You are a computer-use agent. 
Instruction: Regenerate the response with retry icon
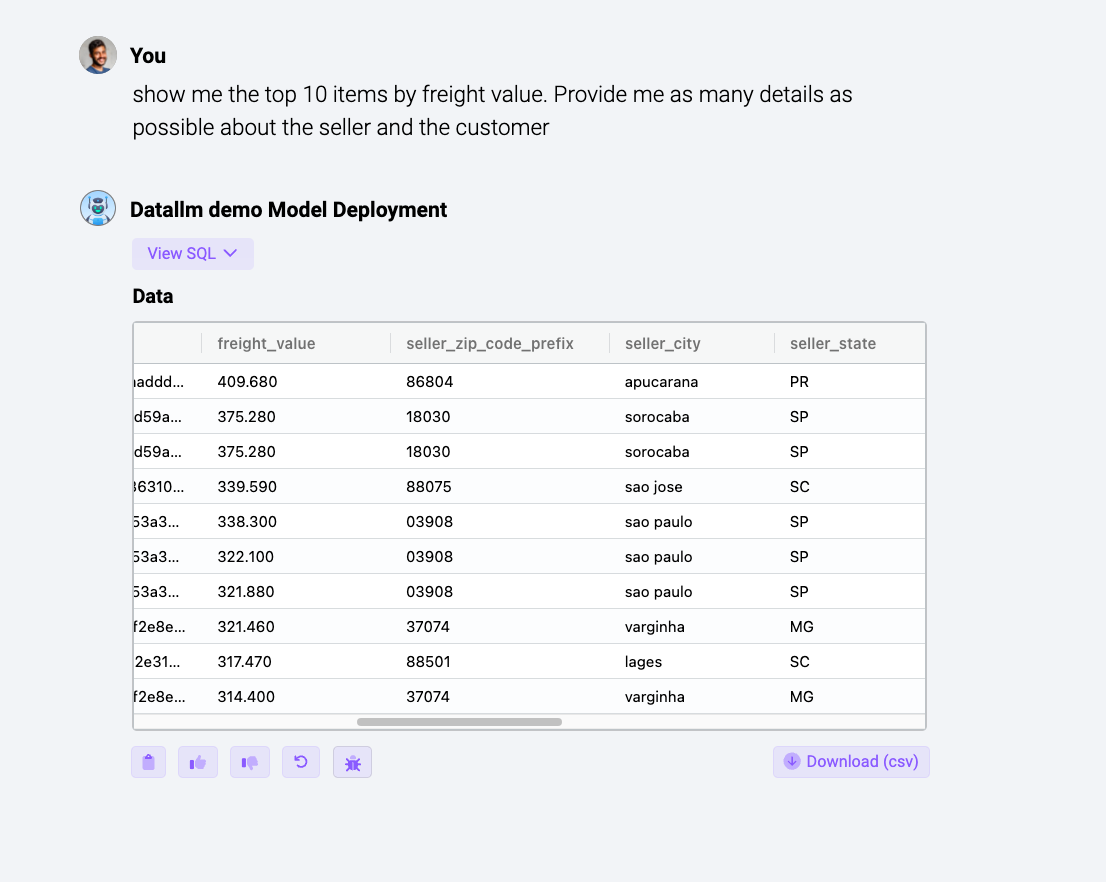[301, 762]
